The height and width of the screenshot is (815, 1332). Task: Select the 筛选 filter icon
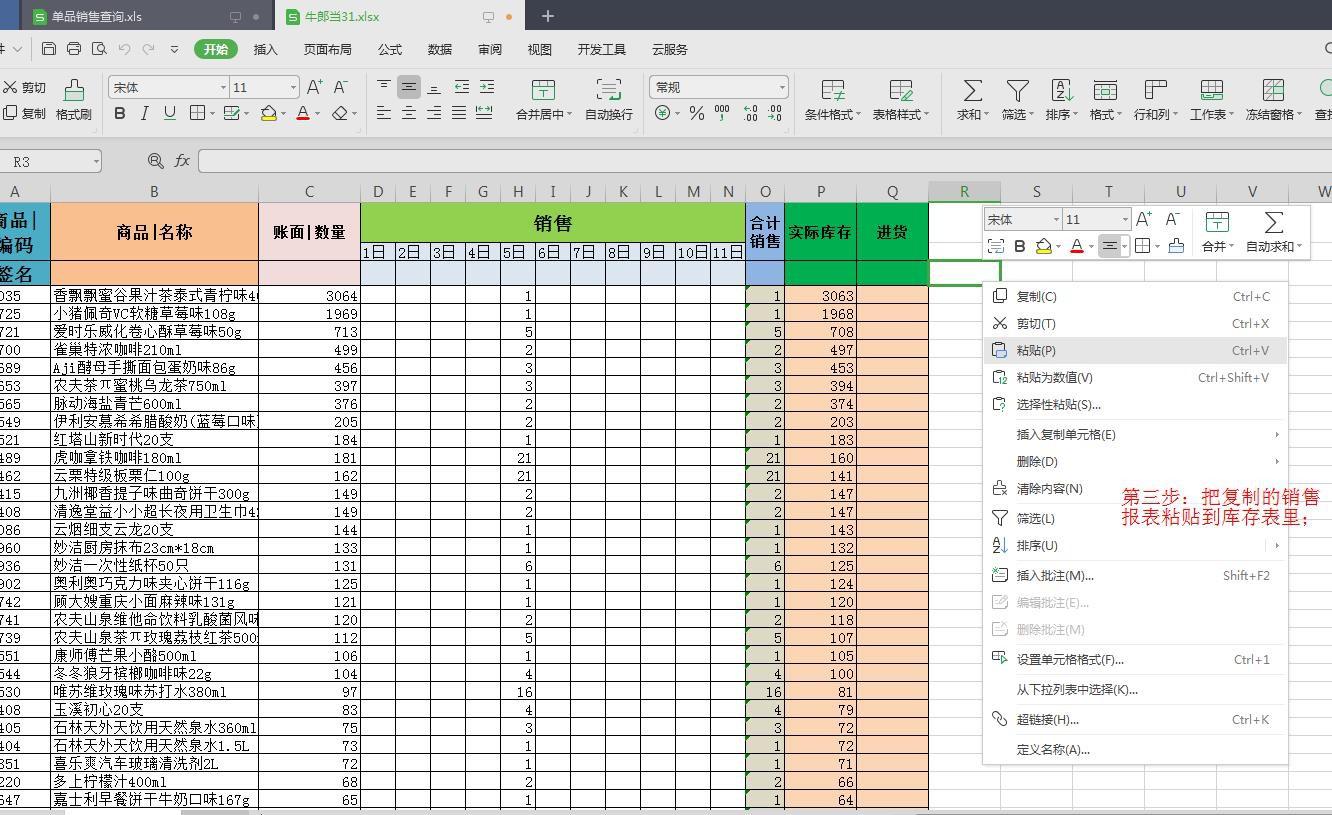click(x=1015, y=98)
